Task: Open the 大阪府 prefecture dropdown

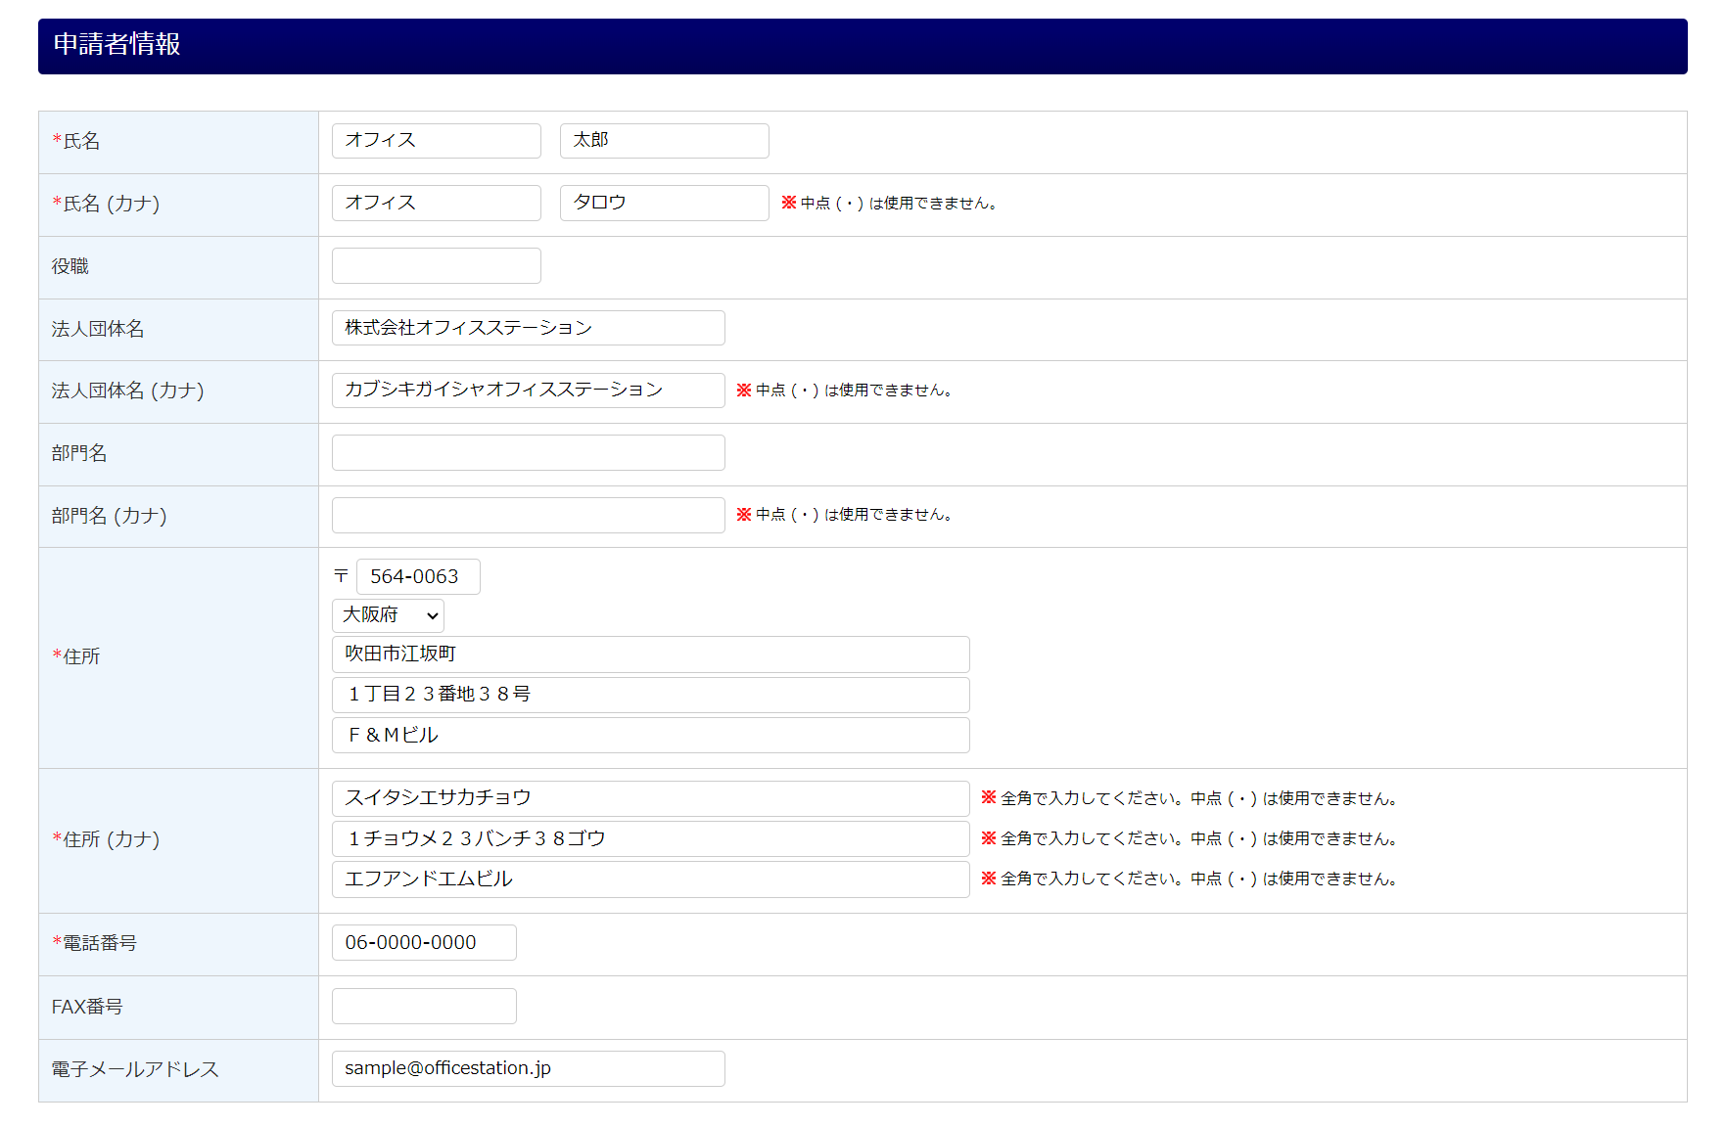Action: pos(388,615)
